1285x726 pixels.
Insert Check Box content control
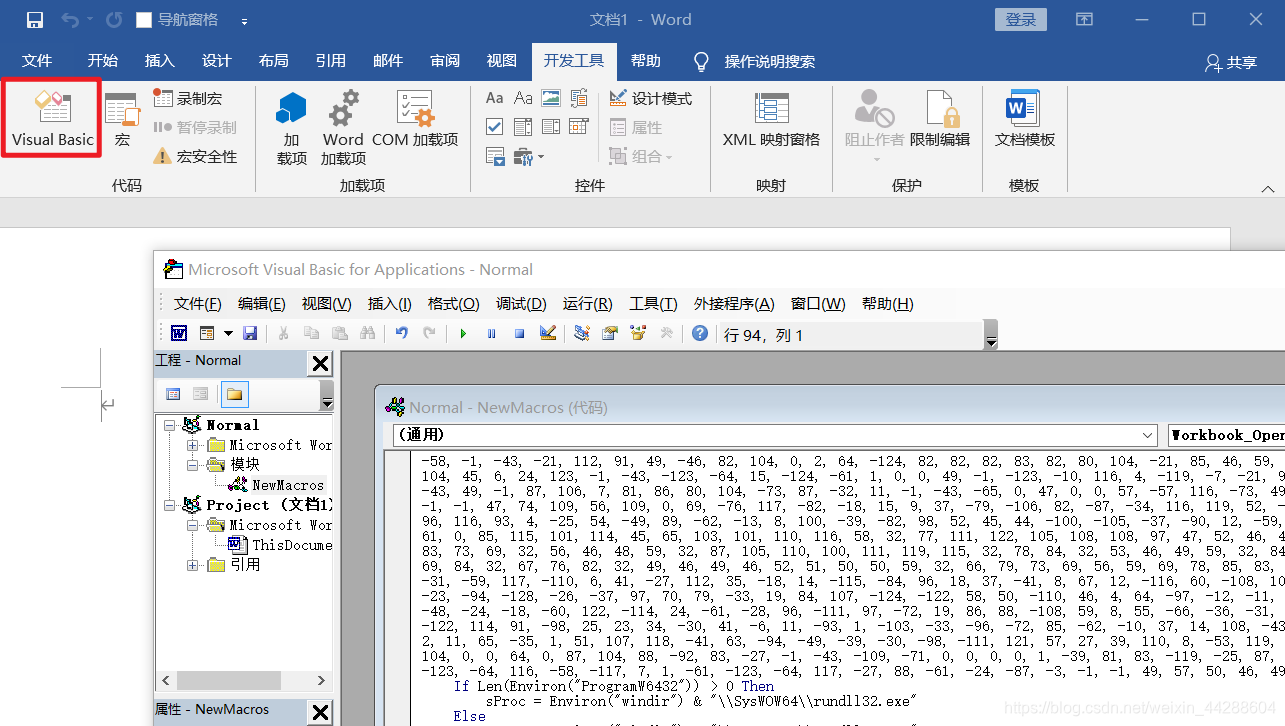click(x=494, y=127)
